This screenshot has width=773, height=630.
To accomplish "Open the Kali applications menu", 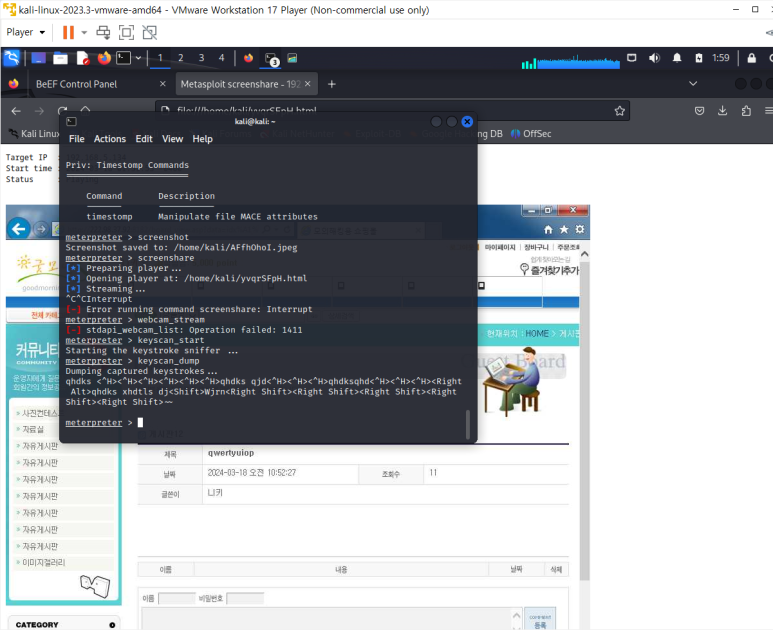I will tap(12, 58).
